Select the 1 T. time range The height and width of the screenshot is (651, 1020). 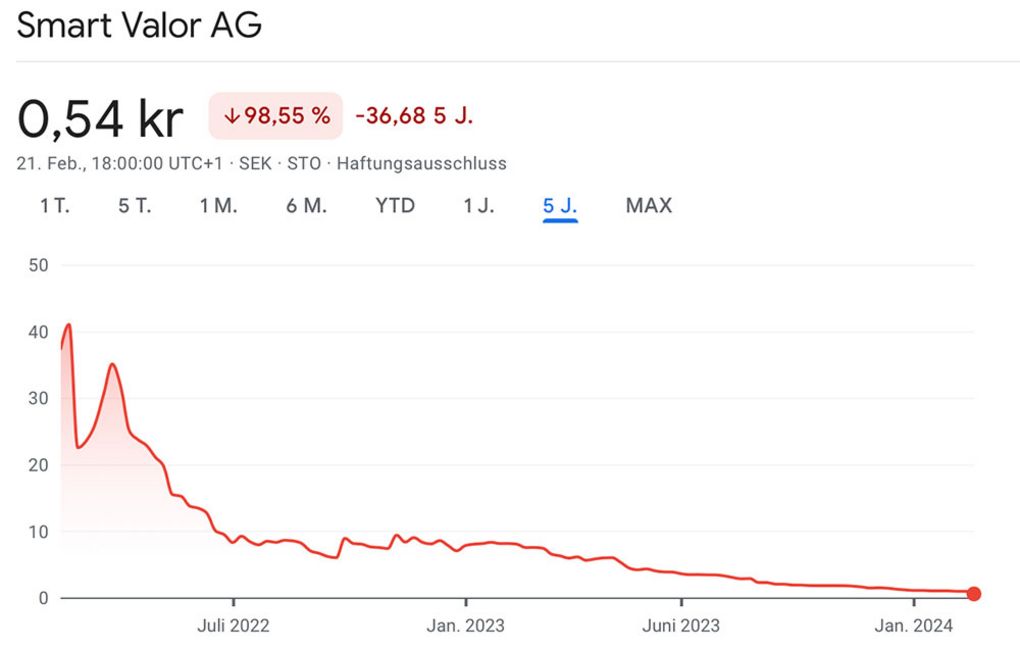point(55,206)
